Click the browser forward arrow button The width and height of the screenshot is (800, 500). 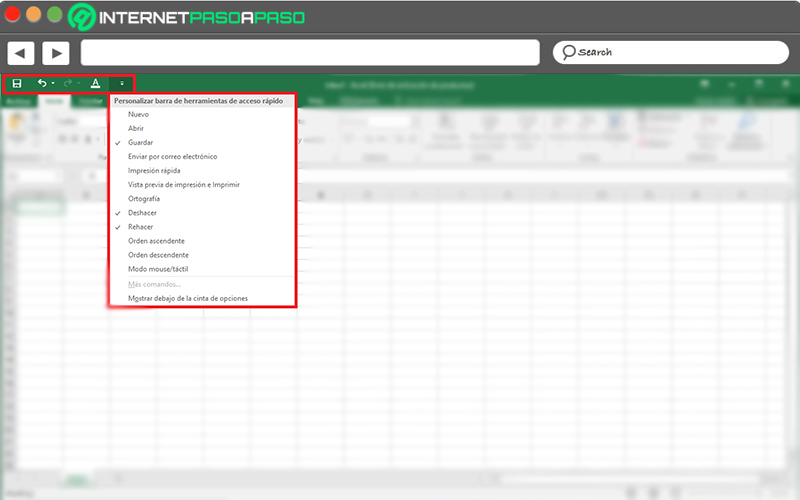55,53
